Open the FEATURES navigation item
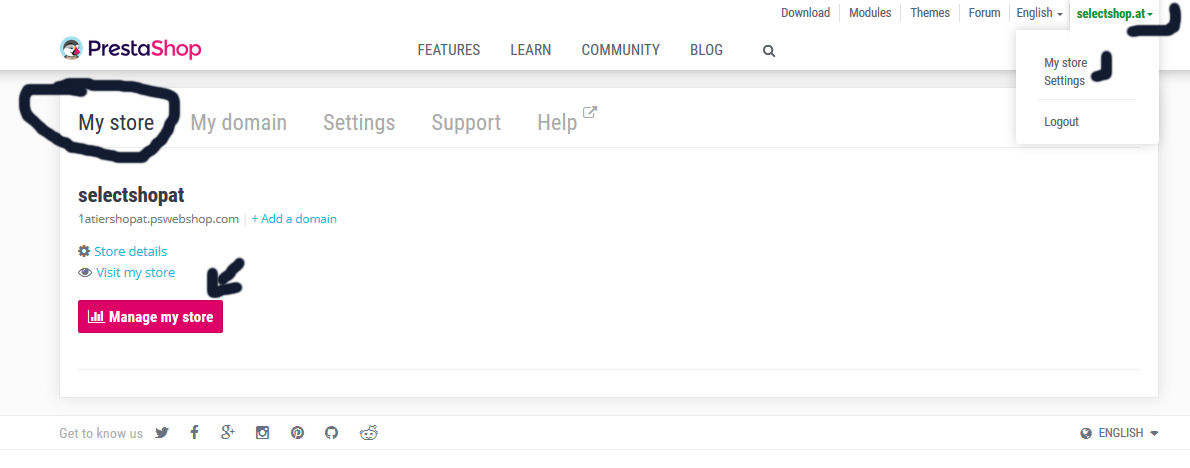 [x=449, y=50]
